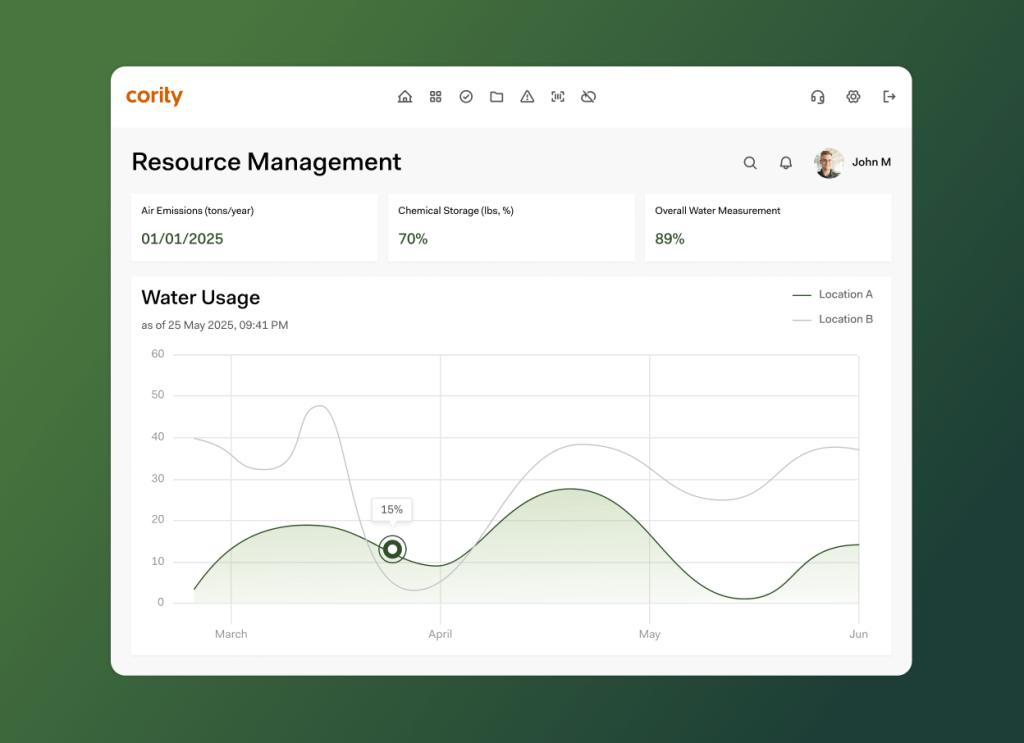Open the Air Emissions date selector
Screen dimensions: 1024x743
point(181,239)
